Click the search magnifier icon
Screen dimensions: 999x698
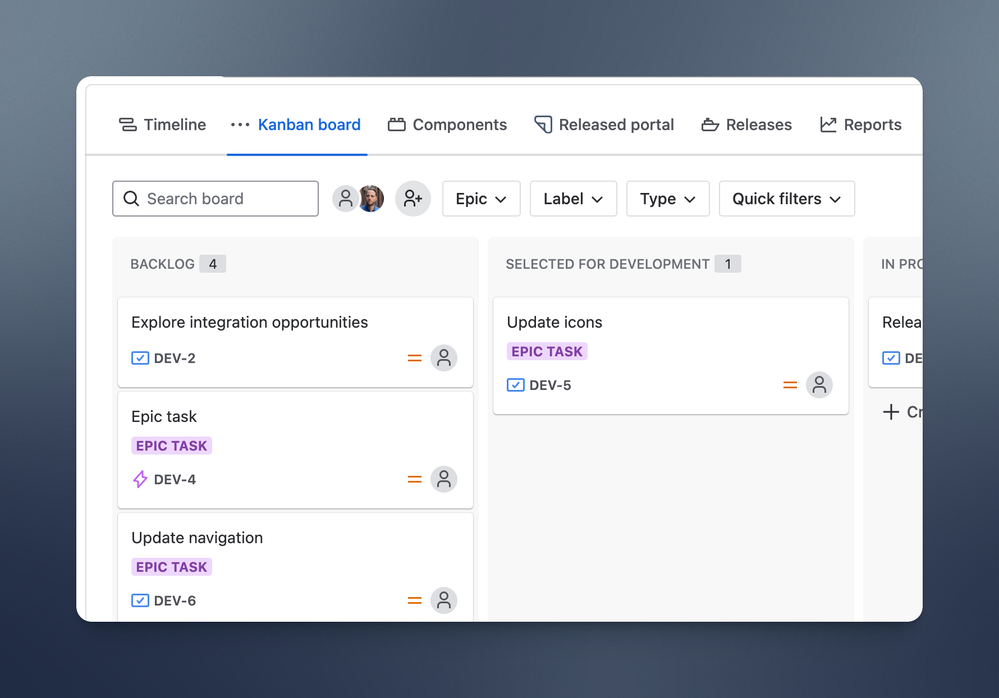pyautogui.click(x=131, y=199)
